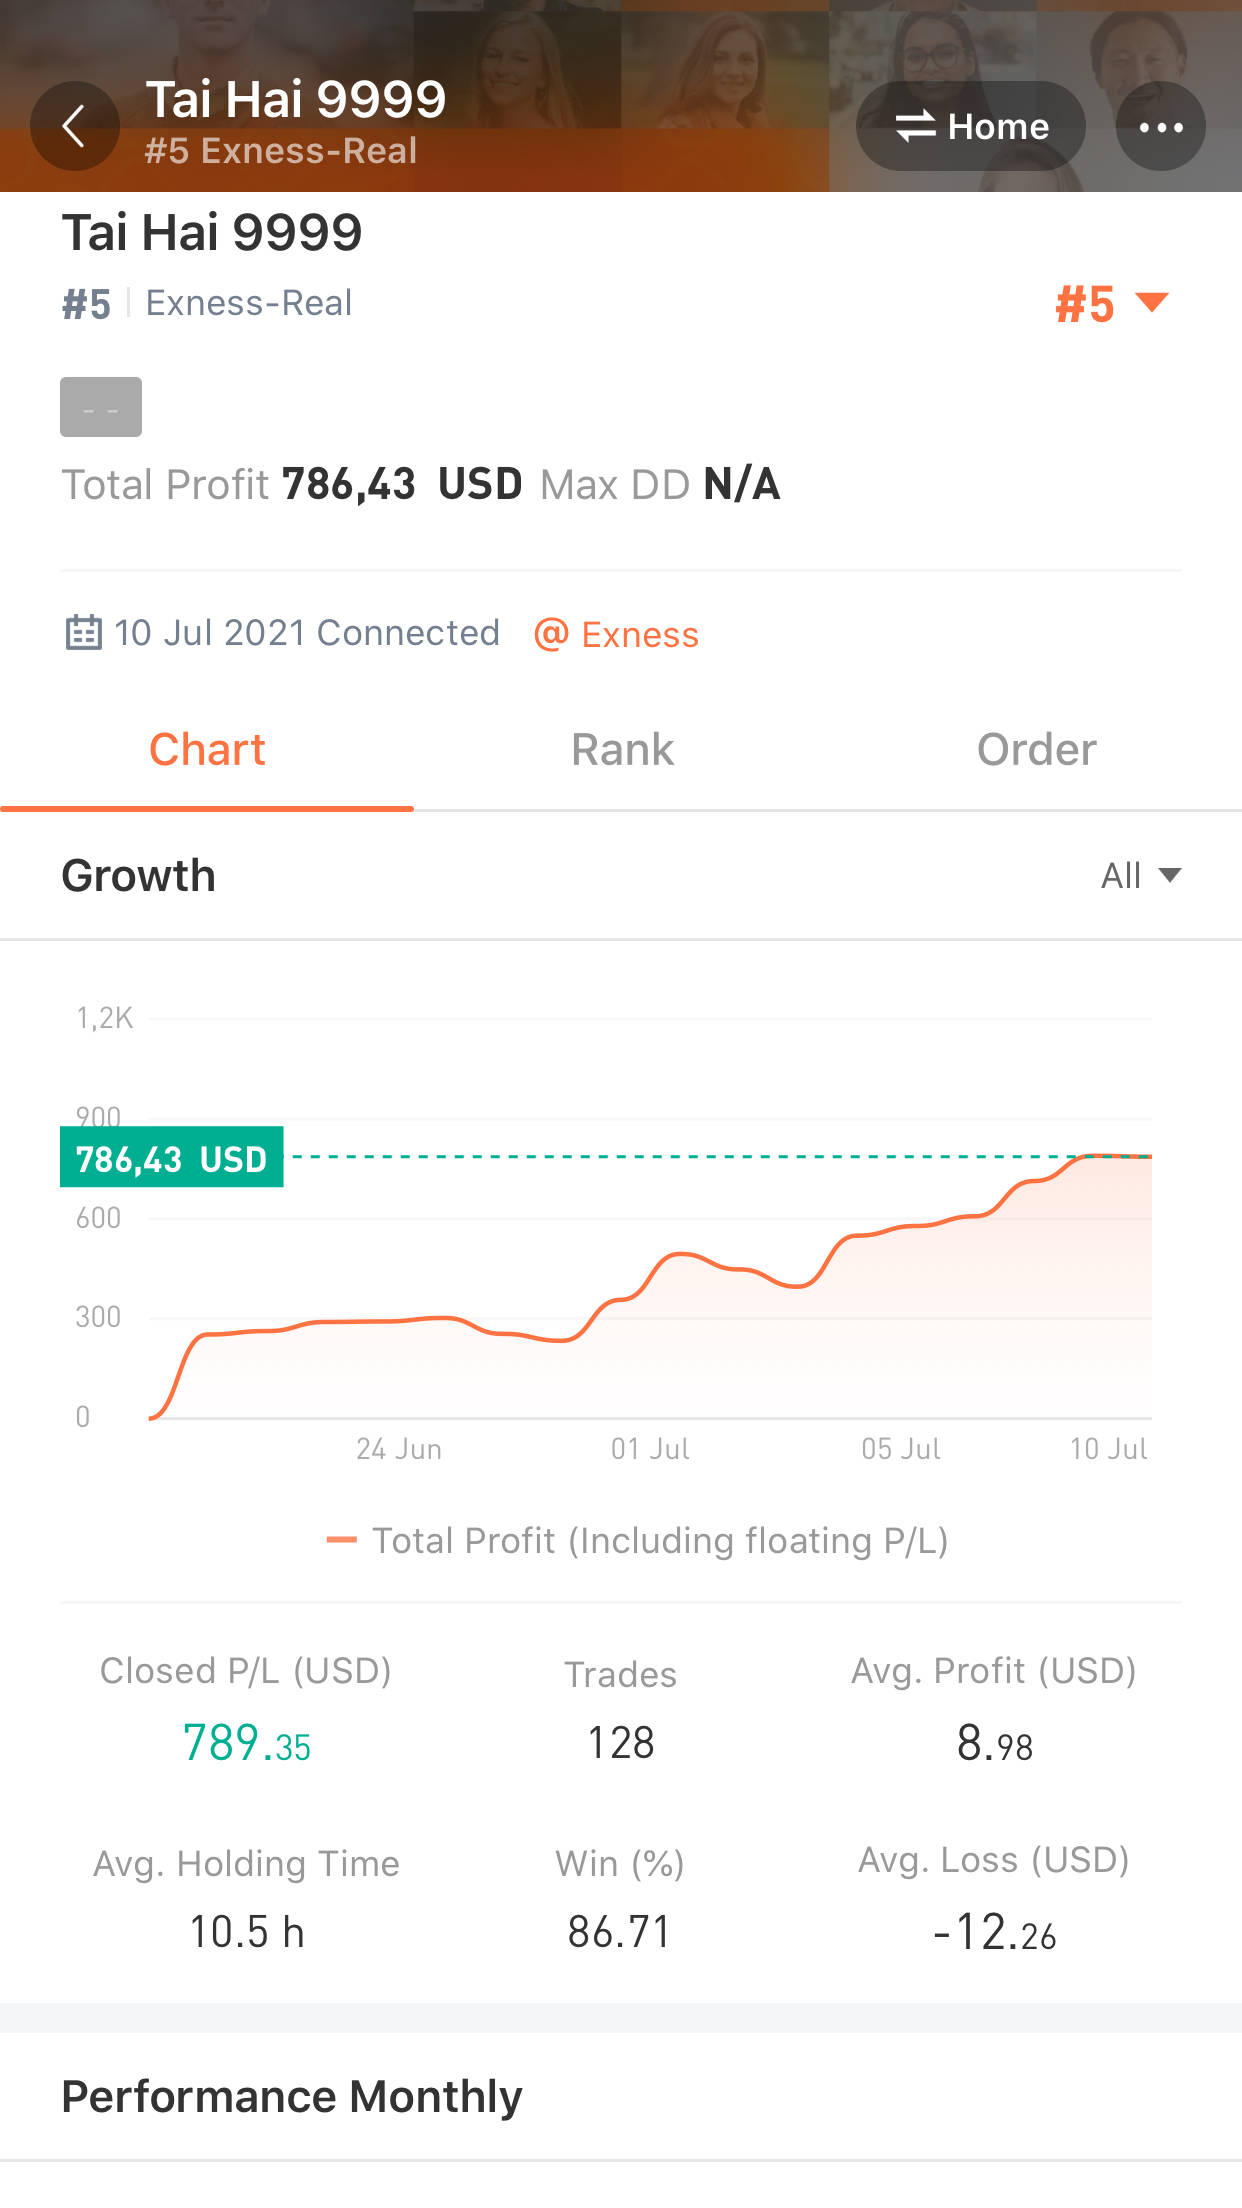Tap the Tai Hai 9999 header title

(x=296, y=100)
